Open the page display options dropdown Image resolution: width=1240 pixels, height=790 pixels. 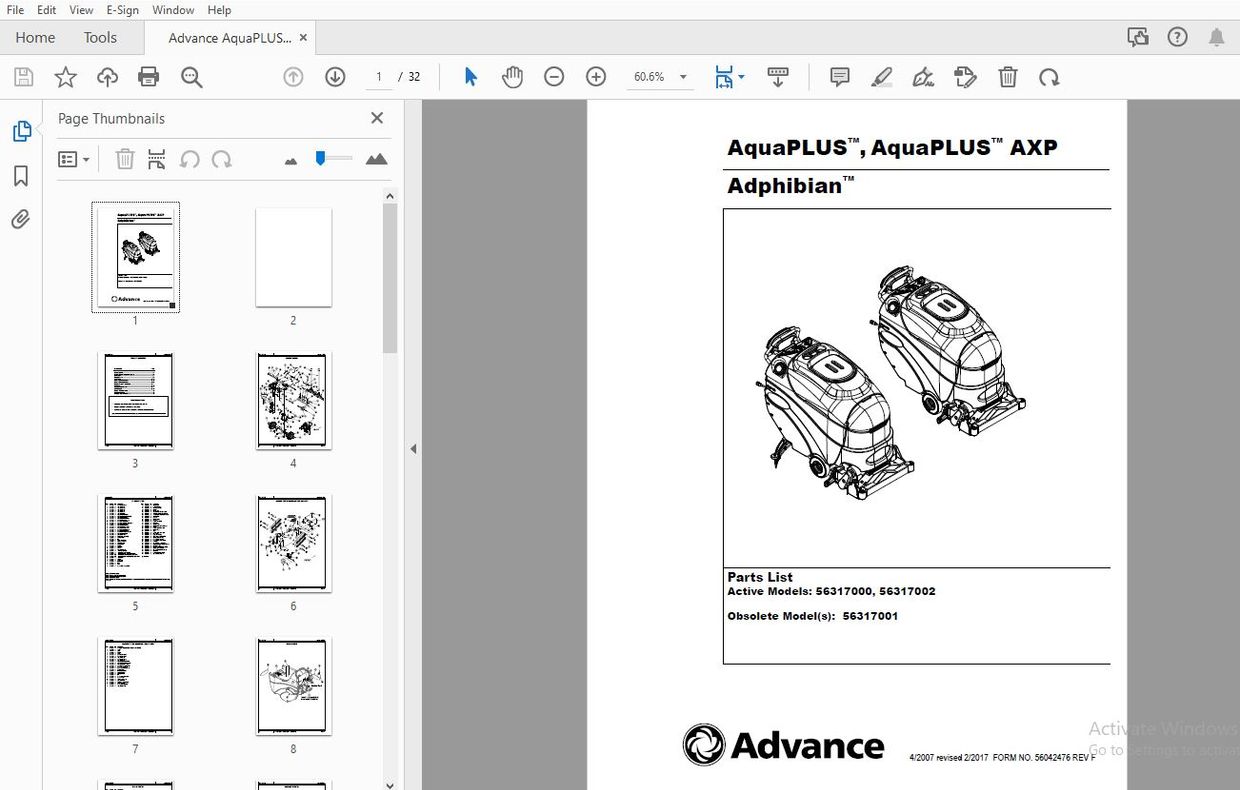[x=741, y=77]
